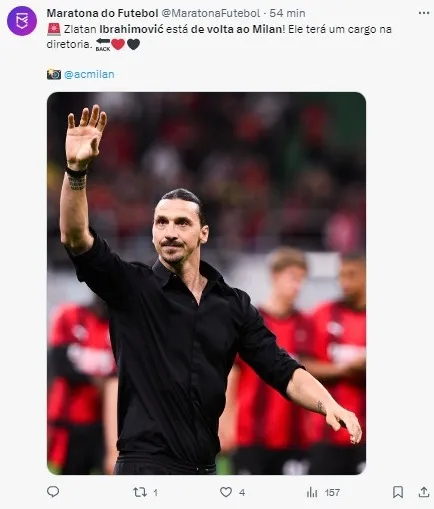Click the camera emoji before @acmilan
434x509 pixels.
click(54, 74)
